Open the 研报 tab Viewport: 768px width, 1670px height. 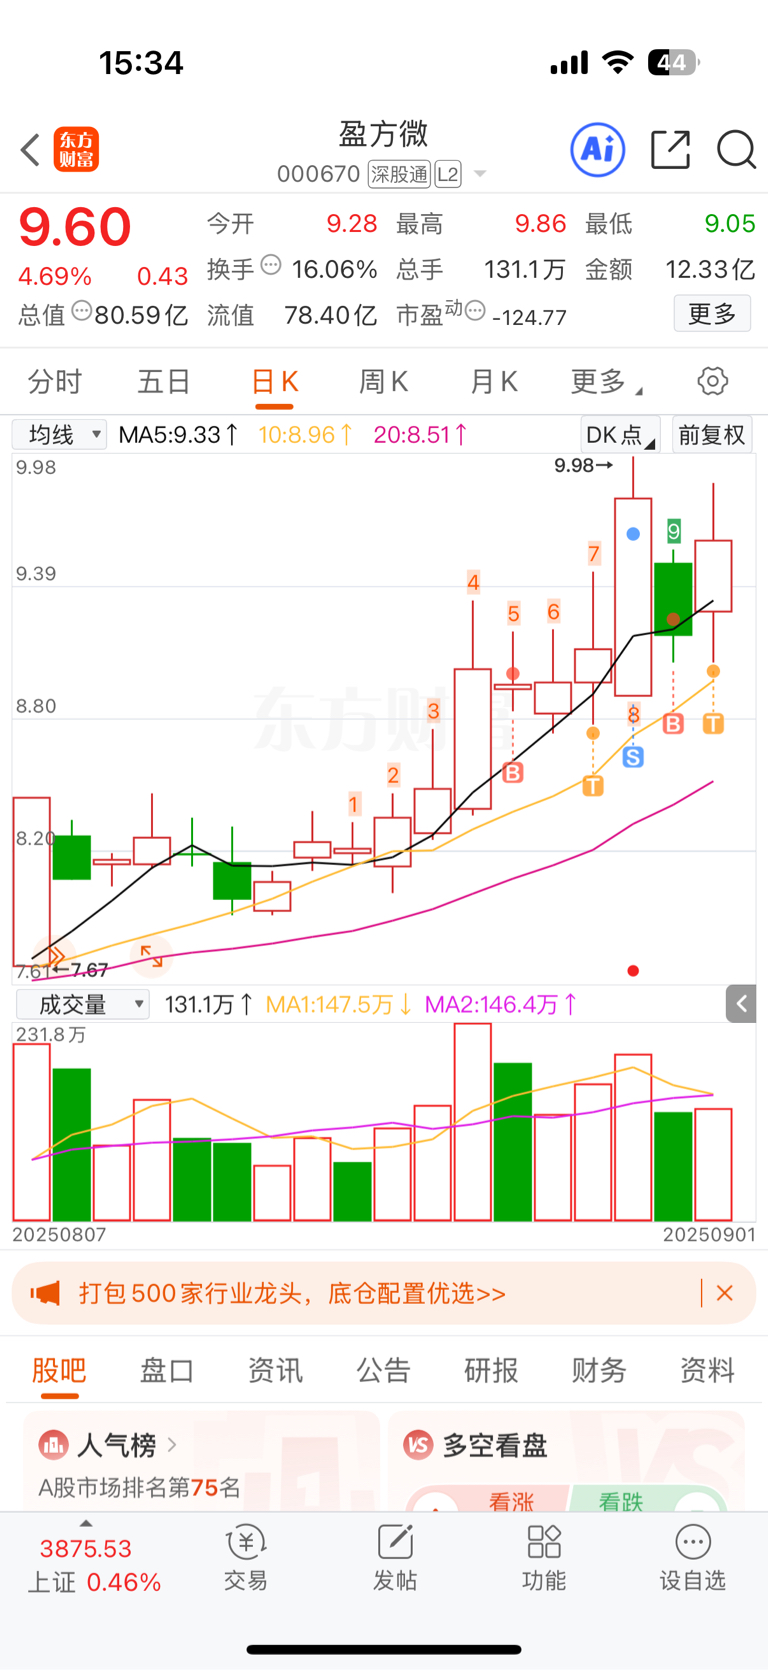(491, 1370)
